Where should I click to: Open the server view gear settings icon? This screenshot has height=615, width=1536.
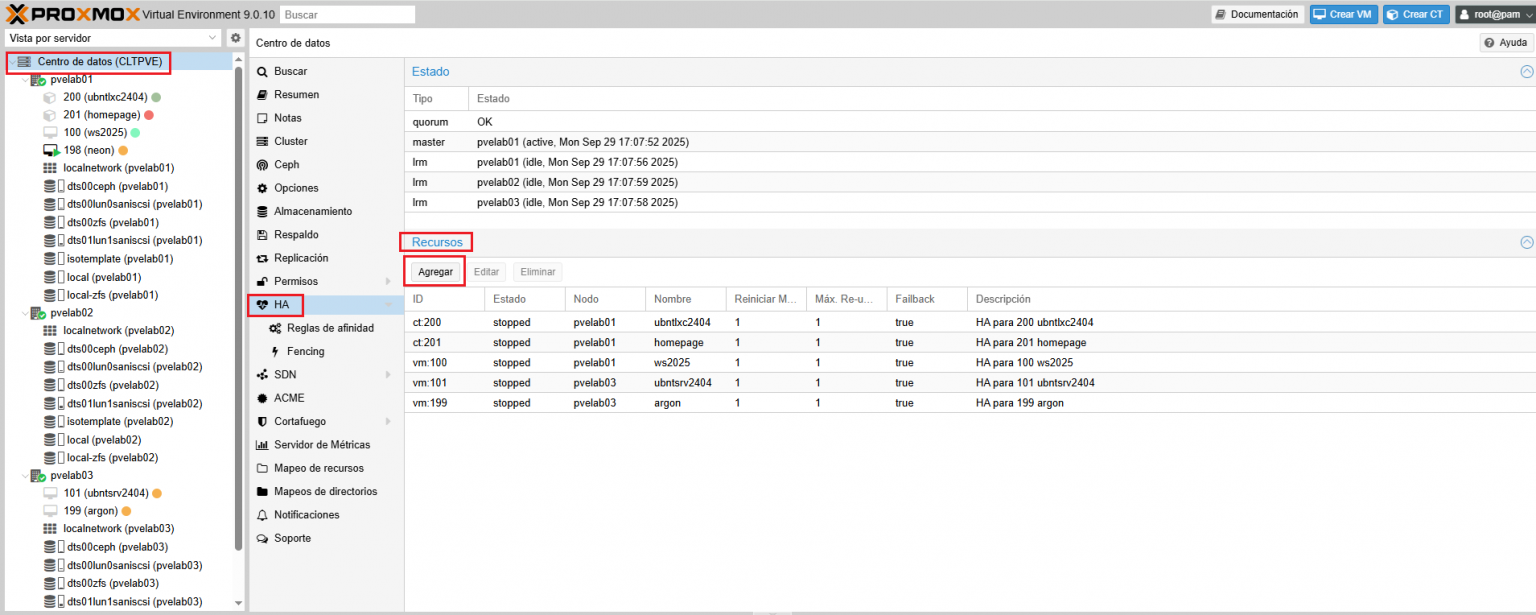click(236, 38)
